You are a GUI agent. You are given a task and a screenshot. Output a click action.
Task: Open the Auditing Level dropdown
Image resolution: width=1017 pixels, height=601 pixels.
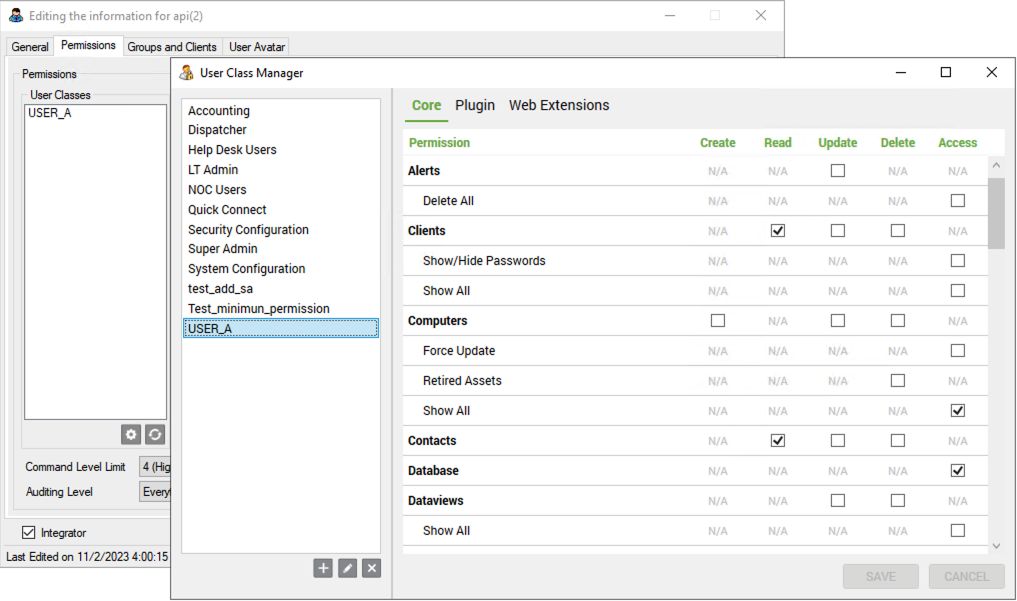pyautogui.click(x=155, y=492)
